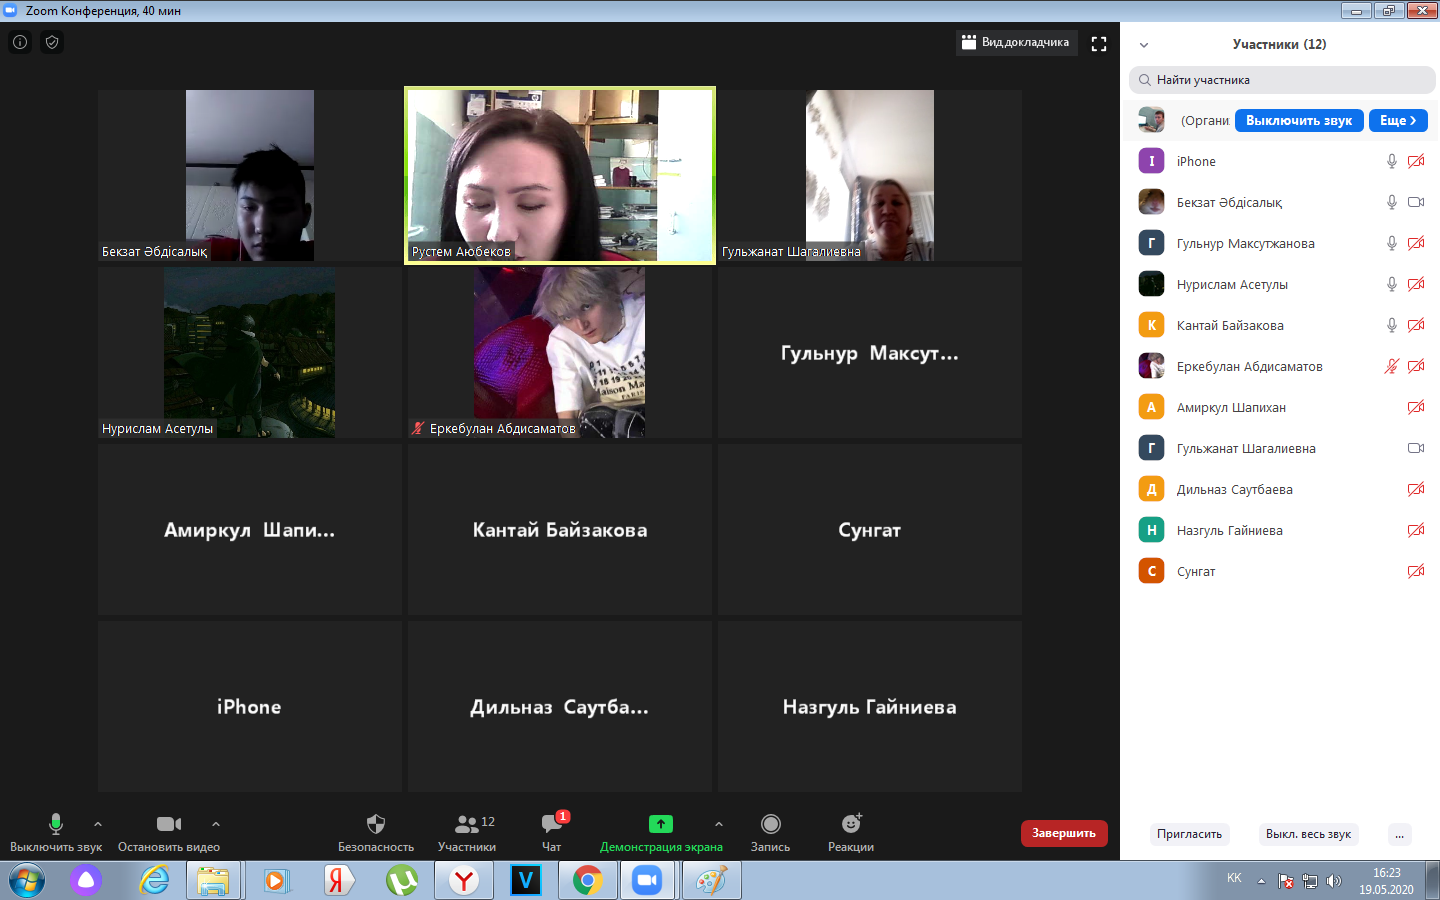Open the three-dots menu in participants panel

click(x=1400, y=834)
